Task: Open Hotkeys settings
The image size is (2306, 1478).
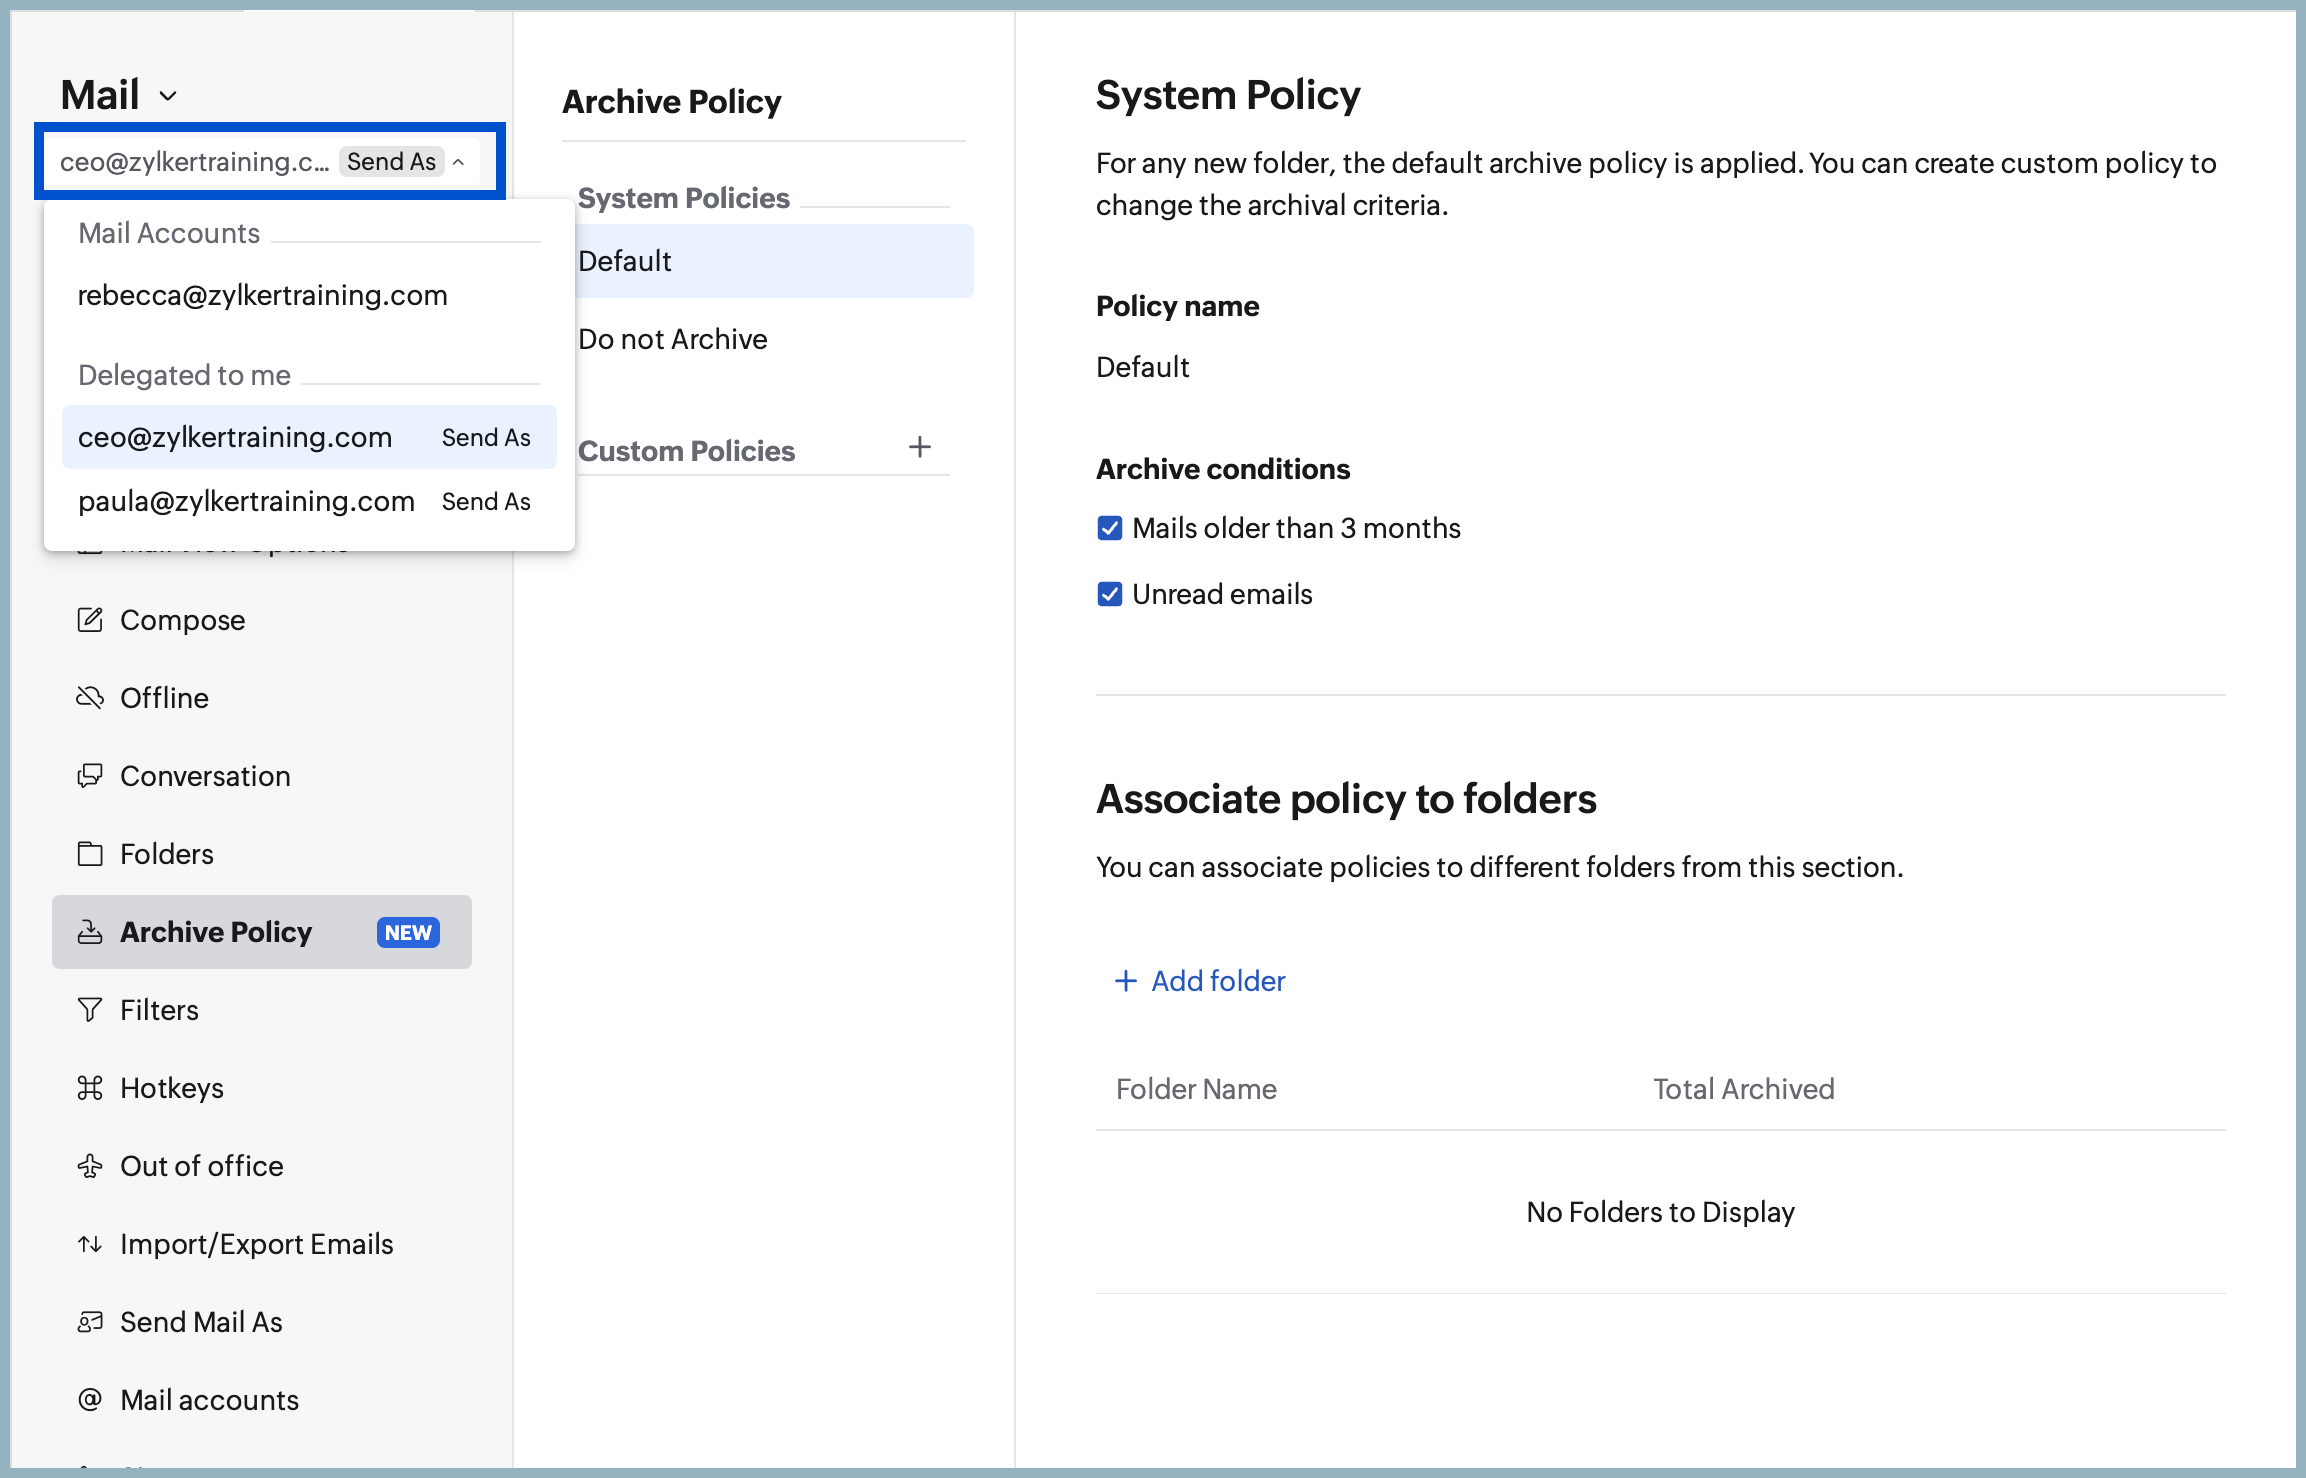Action: tap(262, 1088)
